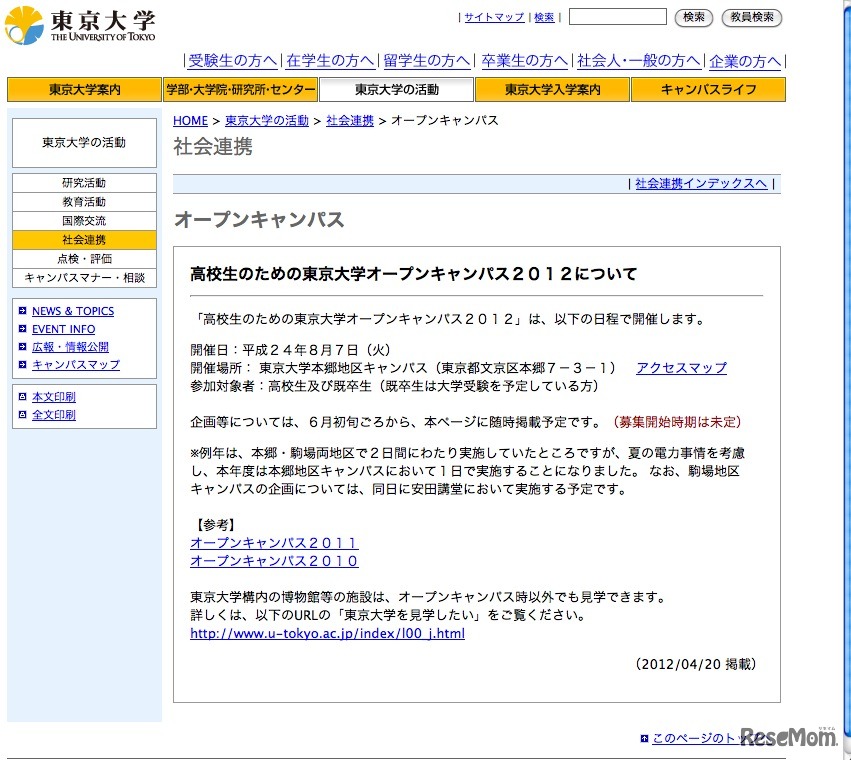This screenshot has height=760, width=851.
Task: Click the ReseMom logo
Action: pos(788,736)
